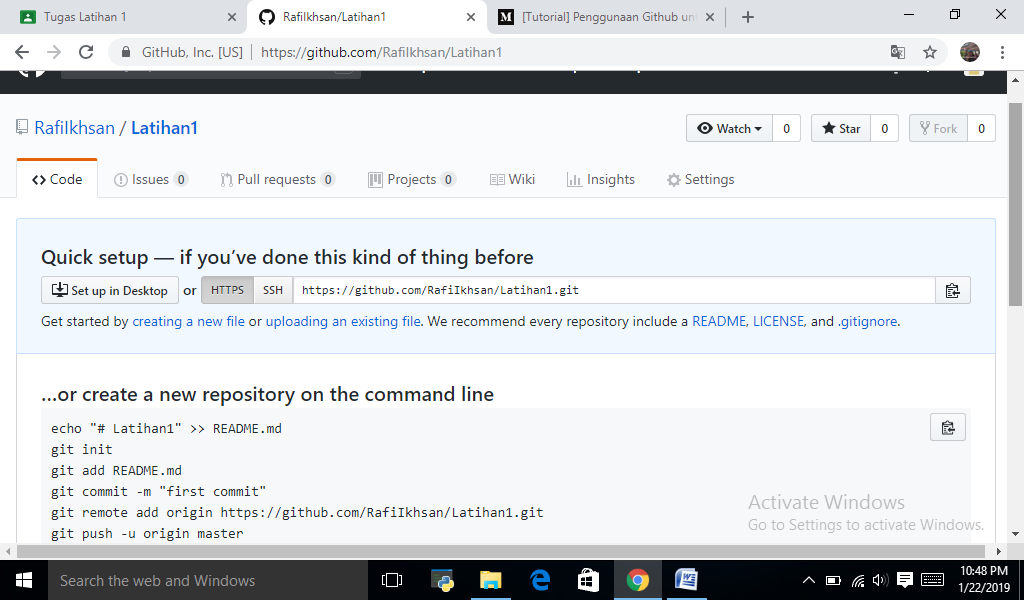Switch to the Issues tab
Image resolution: width=1024 pixels, height=600 pixels.
tap(150, 179)
